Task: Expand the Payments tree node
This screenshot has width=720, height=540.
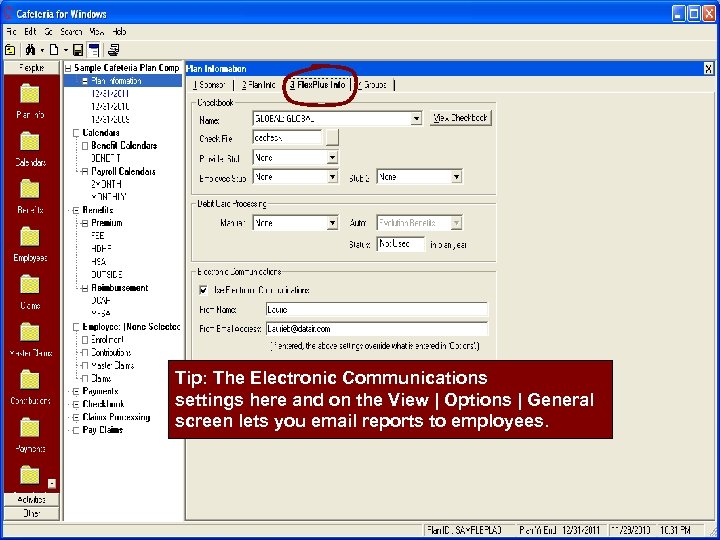Action: 76,392
